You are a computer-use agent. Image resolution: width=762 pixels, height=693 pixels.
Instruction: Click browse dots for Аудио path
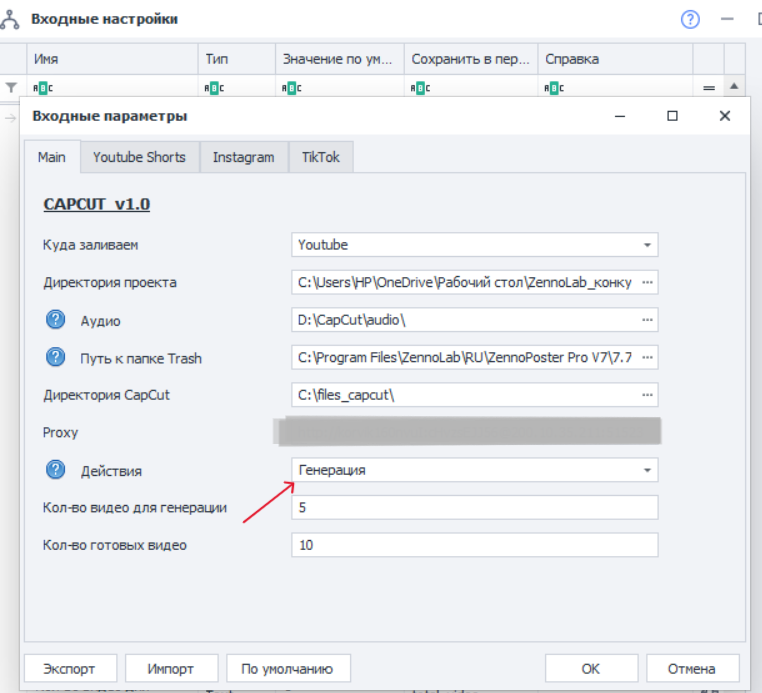coord(647,320)
